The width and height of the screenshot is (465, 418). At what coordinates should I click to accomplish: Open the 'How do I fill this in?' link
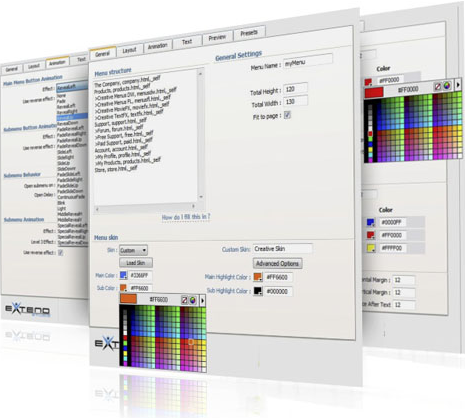click(x=186, y=217)
